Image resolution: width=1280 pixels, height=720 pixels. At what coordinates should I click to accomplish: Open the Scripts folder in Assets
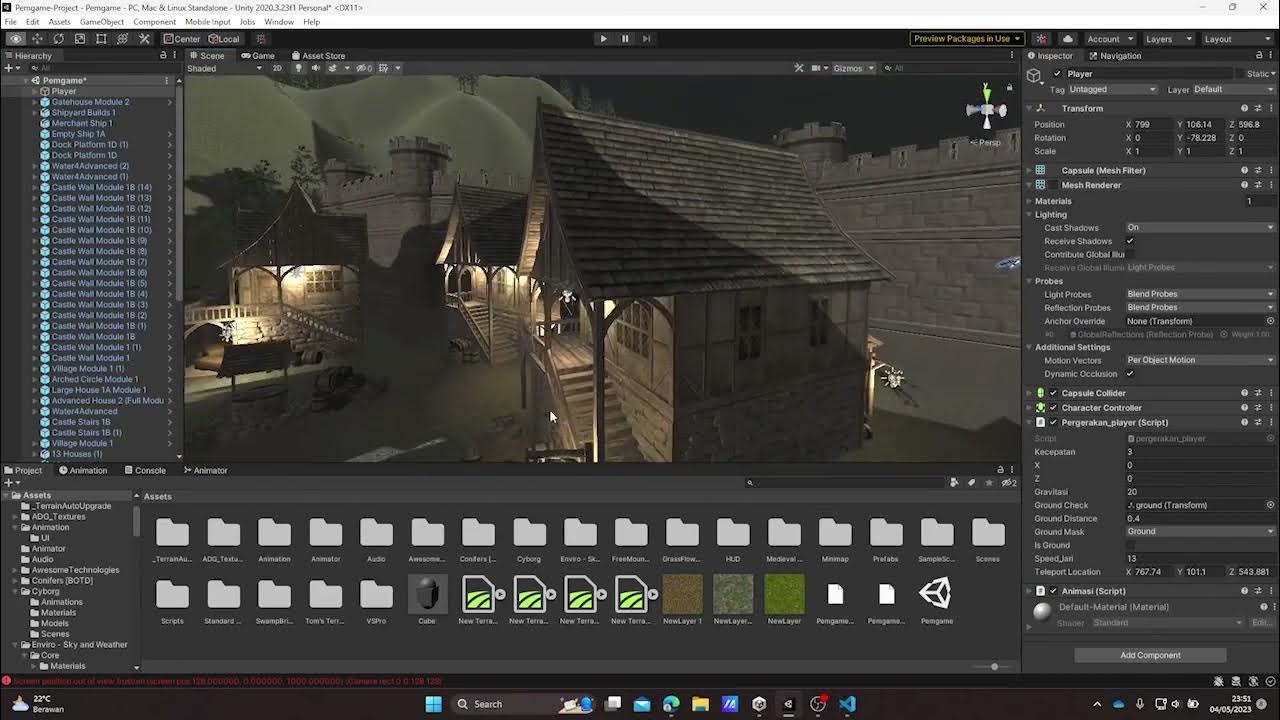[x=172, y=600]
